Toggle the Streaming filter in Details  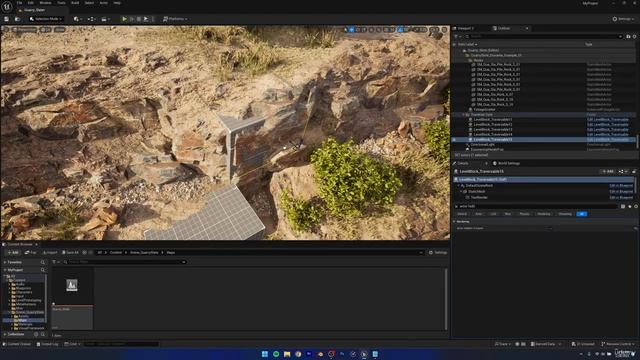[565, 214]
